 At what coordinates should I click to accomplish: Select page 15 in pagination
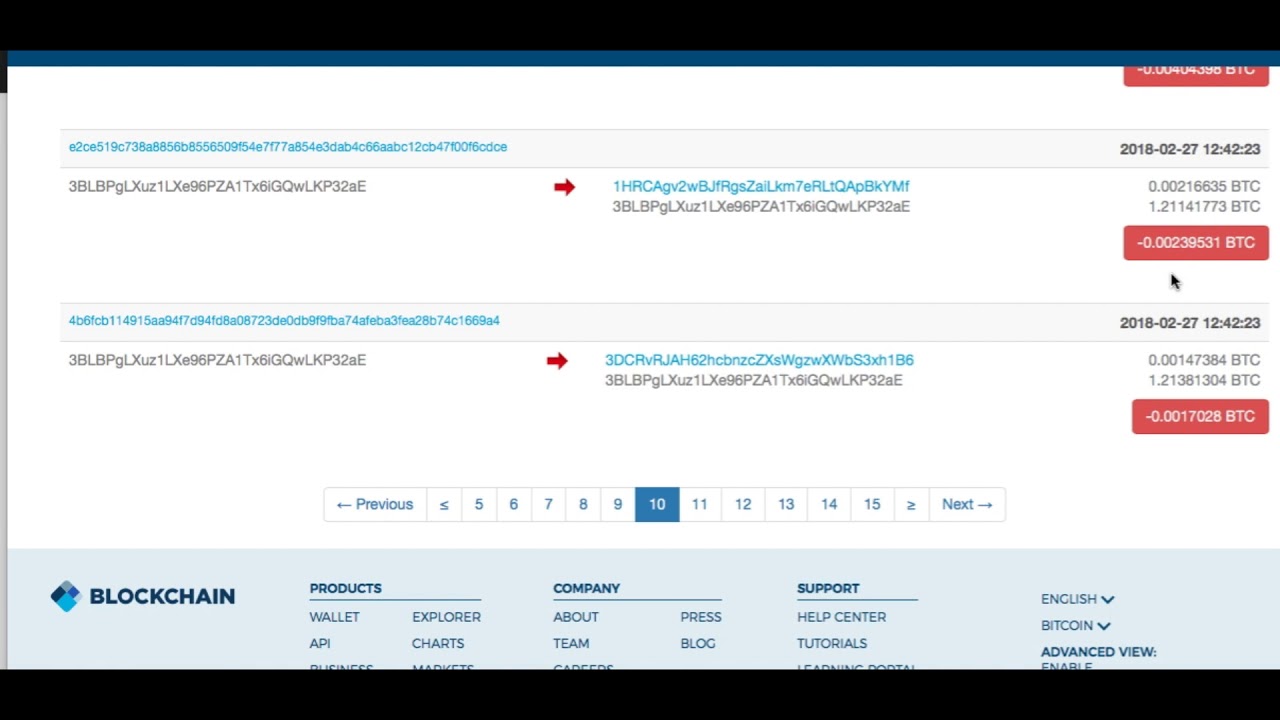872,505
